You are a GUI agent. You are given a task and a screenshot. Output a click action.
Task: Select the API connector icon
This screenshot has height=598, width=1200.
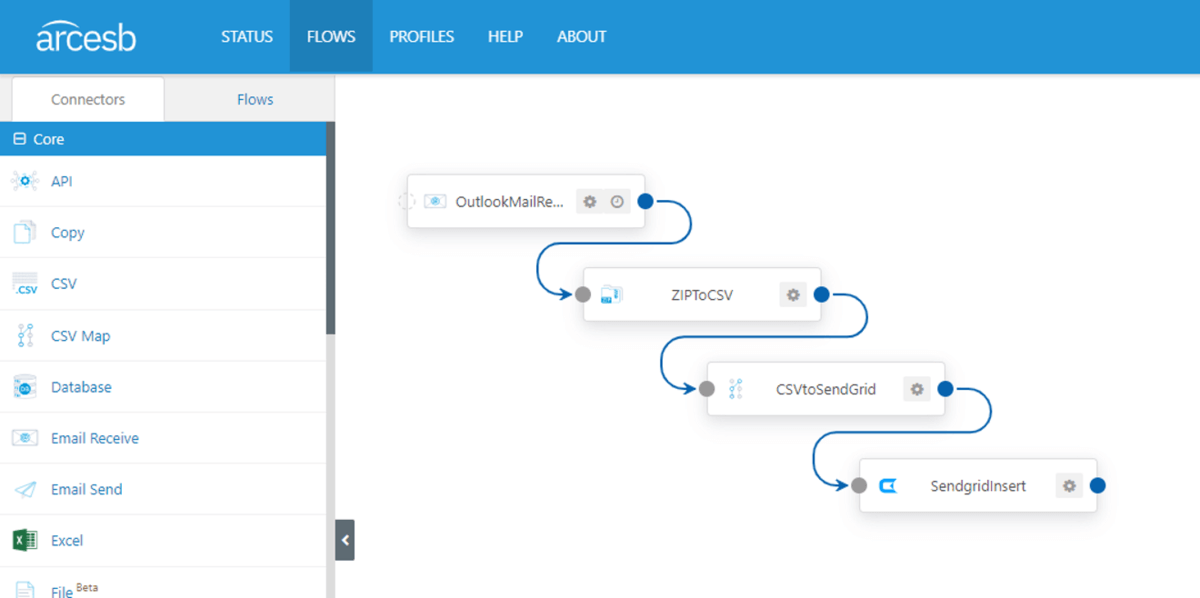[x=24, y=181]
